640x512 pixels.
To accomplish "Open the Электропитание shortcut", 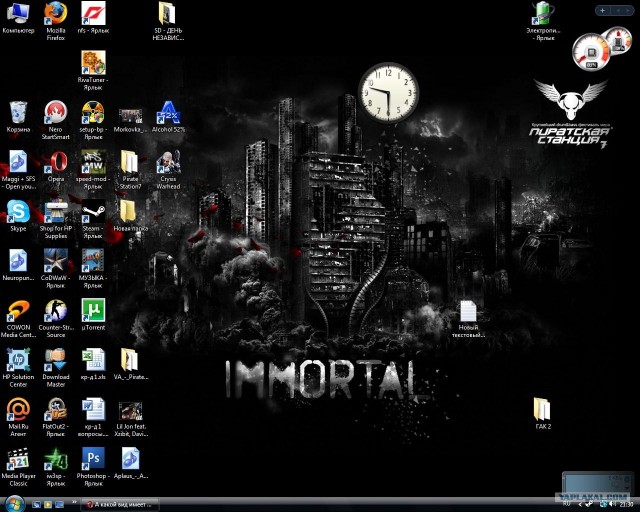I will coord(543,21).
